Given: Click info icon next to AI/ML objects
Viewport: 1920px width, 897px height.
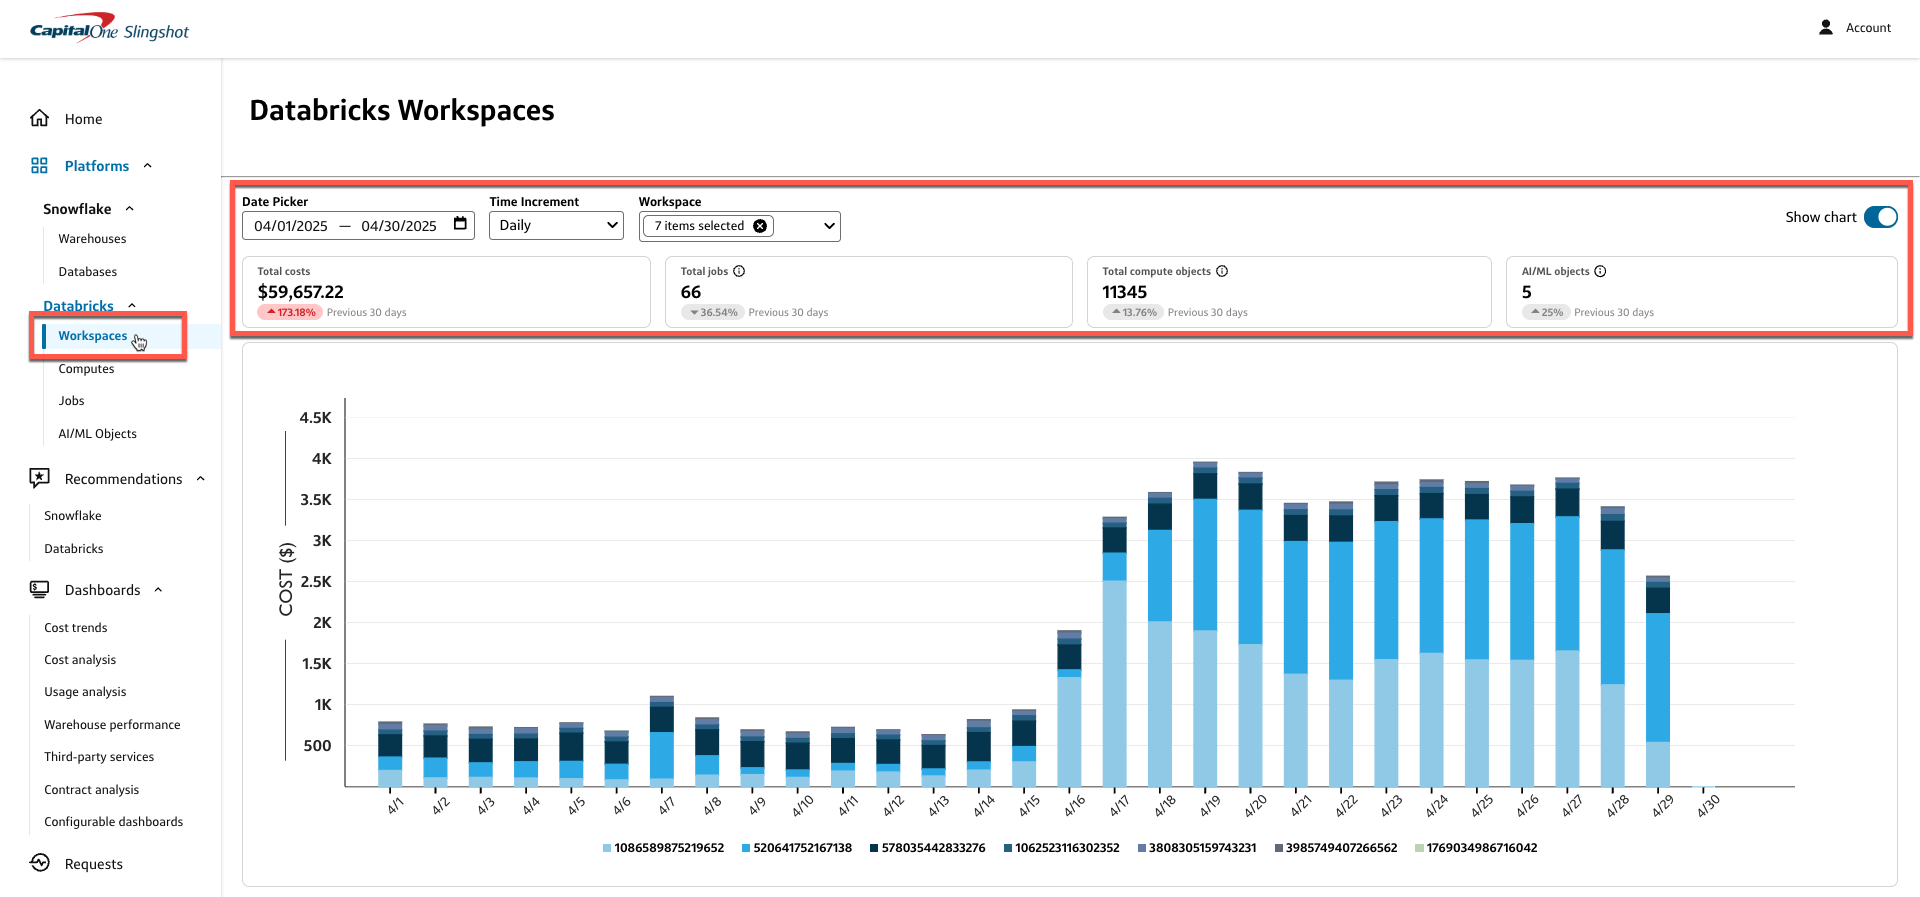Looking at the screenshot, I should click(x=1600, y=271).
